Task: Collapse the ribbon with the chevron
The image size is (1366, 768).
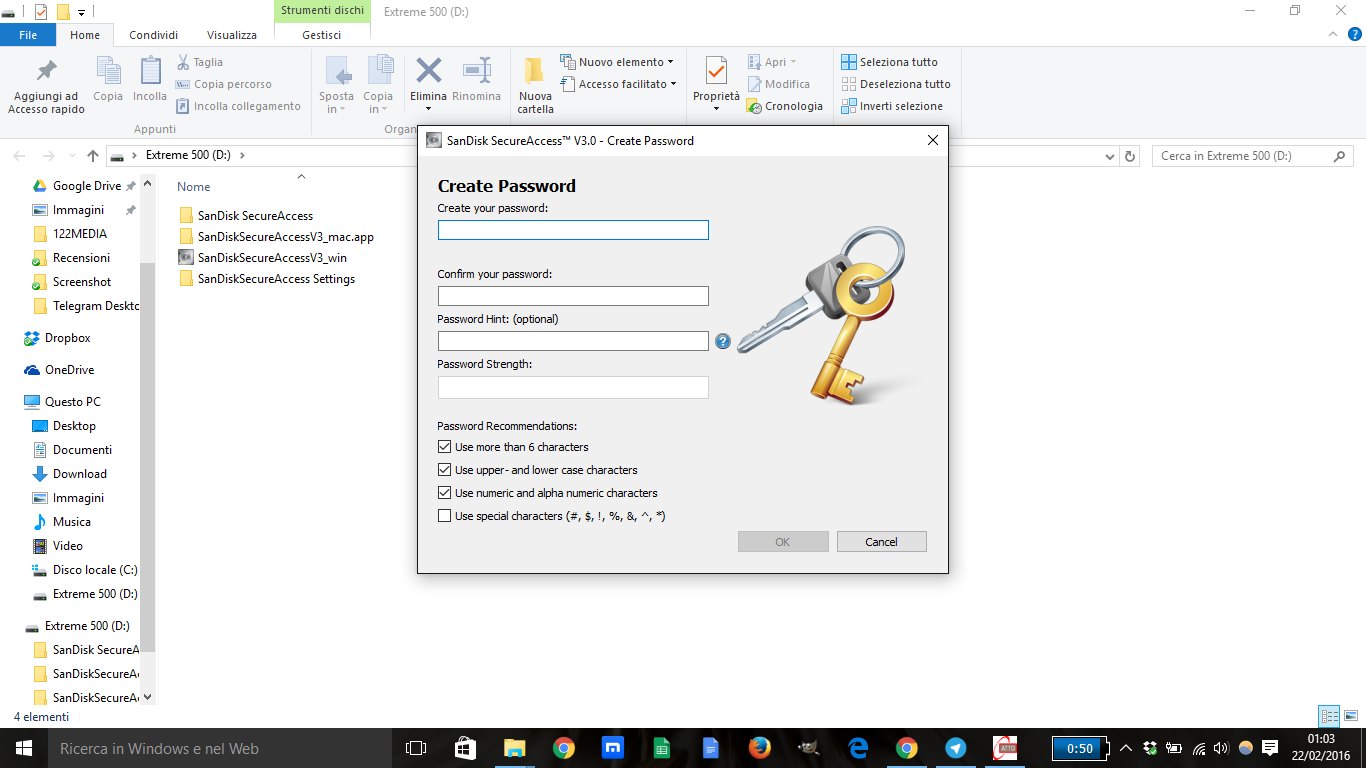Action: (1332, 34)
